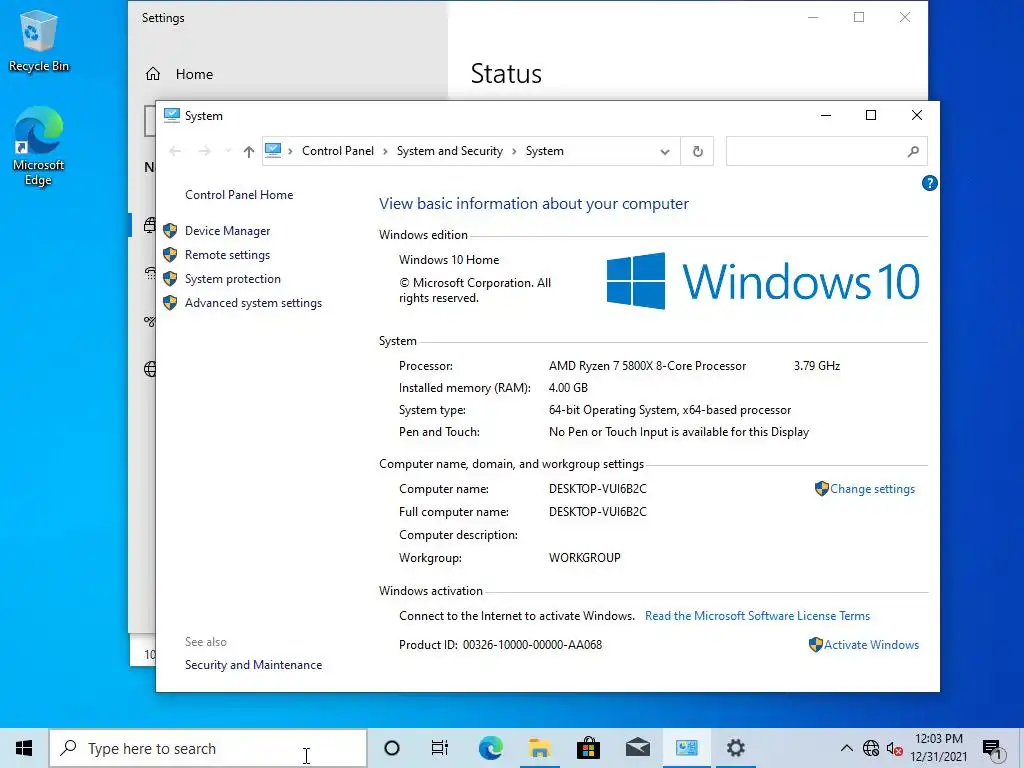Viewport: 1024px width, 768px height.
Task: Click System and Security breadcrumb
Action: coord(450,151)
